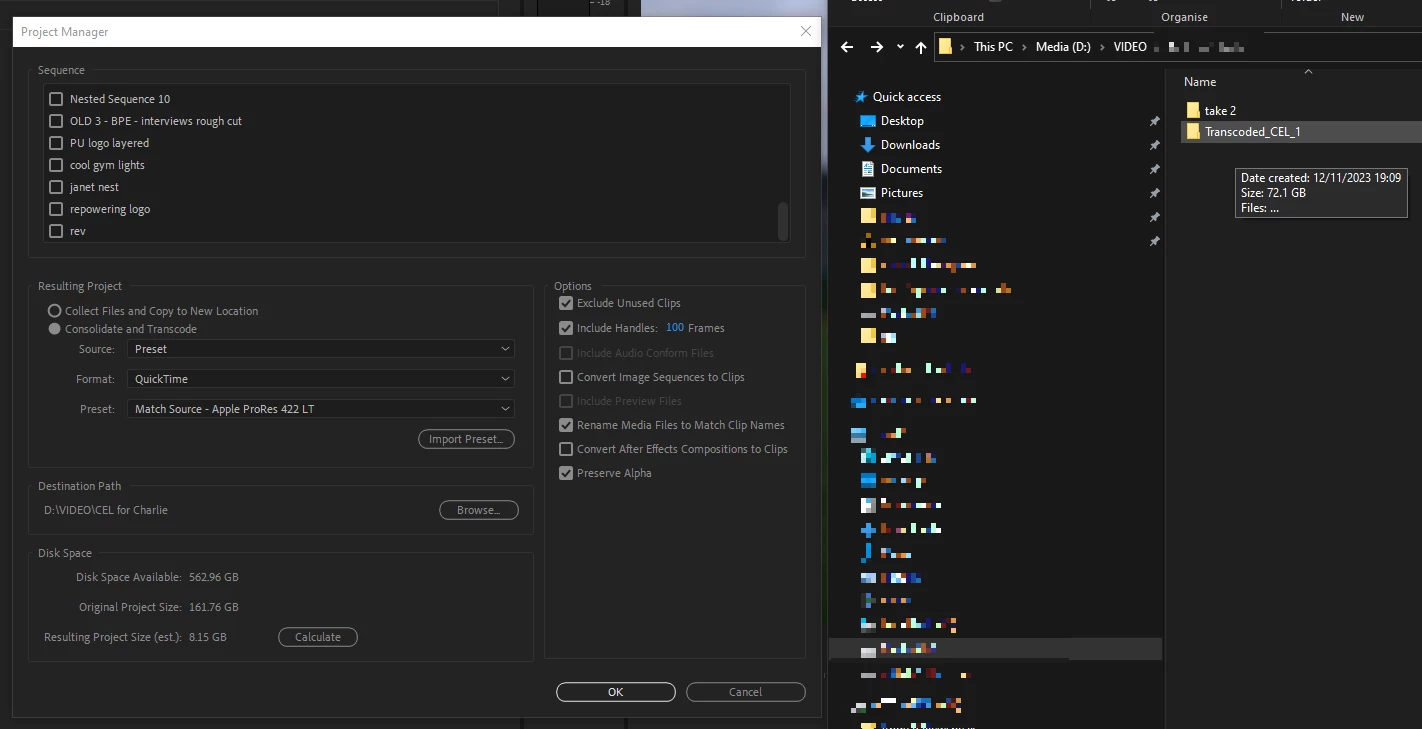The height and width of the screenshot is (729, 1422).
Task: Close the Project Manager dialog
Action: point(806,32)
